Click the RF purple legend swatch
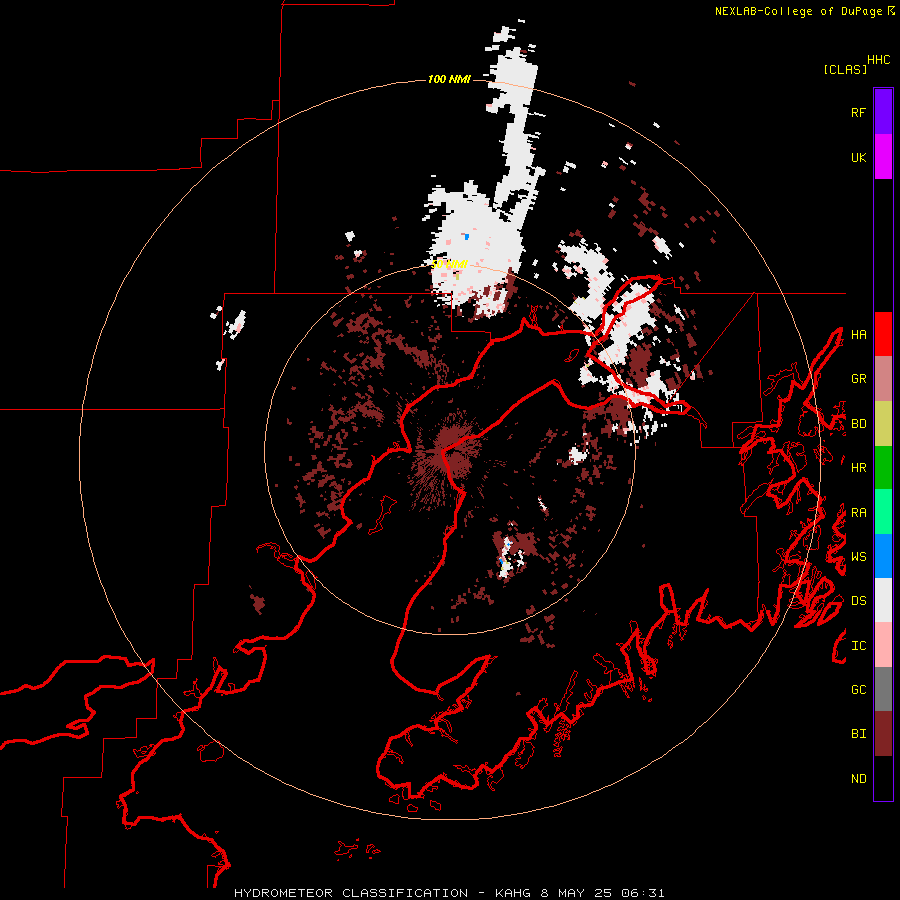900x900 pixels. (883, 112)
